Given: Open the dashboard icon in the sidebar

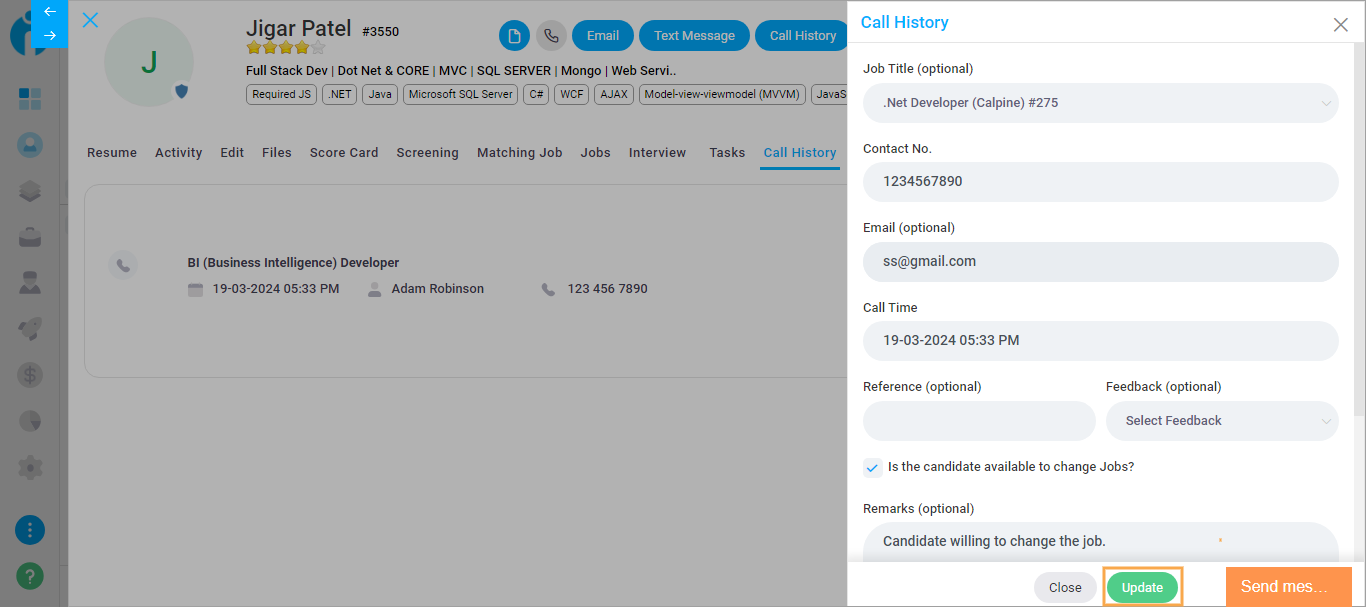Looking at the screenshot, I should (30, 99).
